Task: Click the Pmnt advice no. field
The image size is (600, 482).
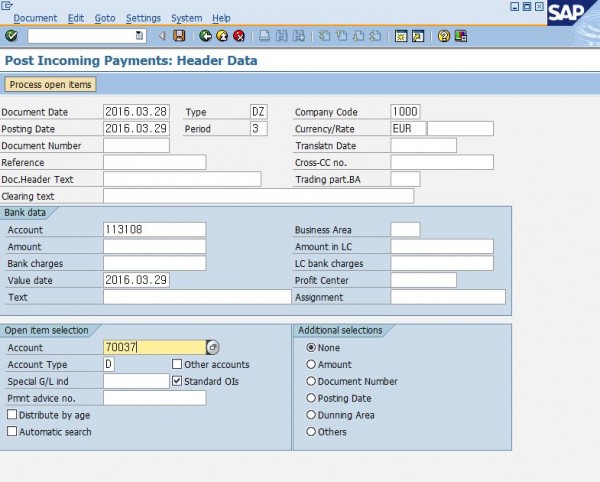Action: (x=155, y=398)
